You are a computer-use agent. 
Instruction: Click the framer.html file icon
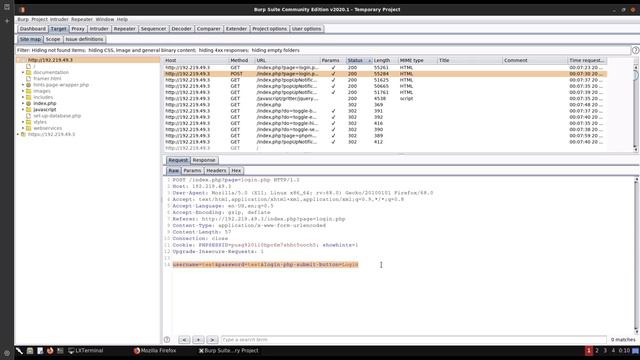[x=29, y=78]
